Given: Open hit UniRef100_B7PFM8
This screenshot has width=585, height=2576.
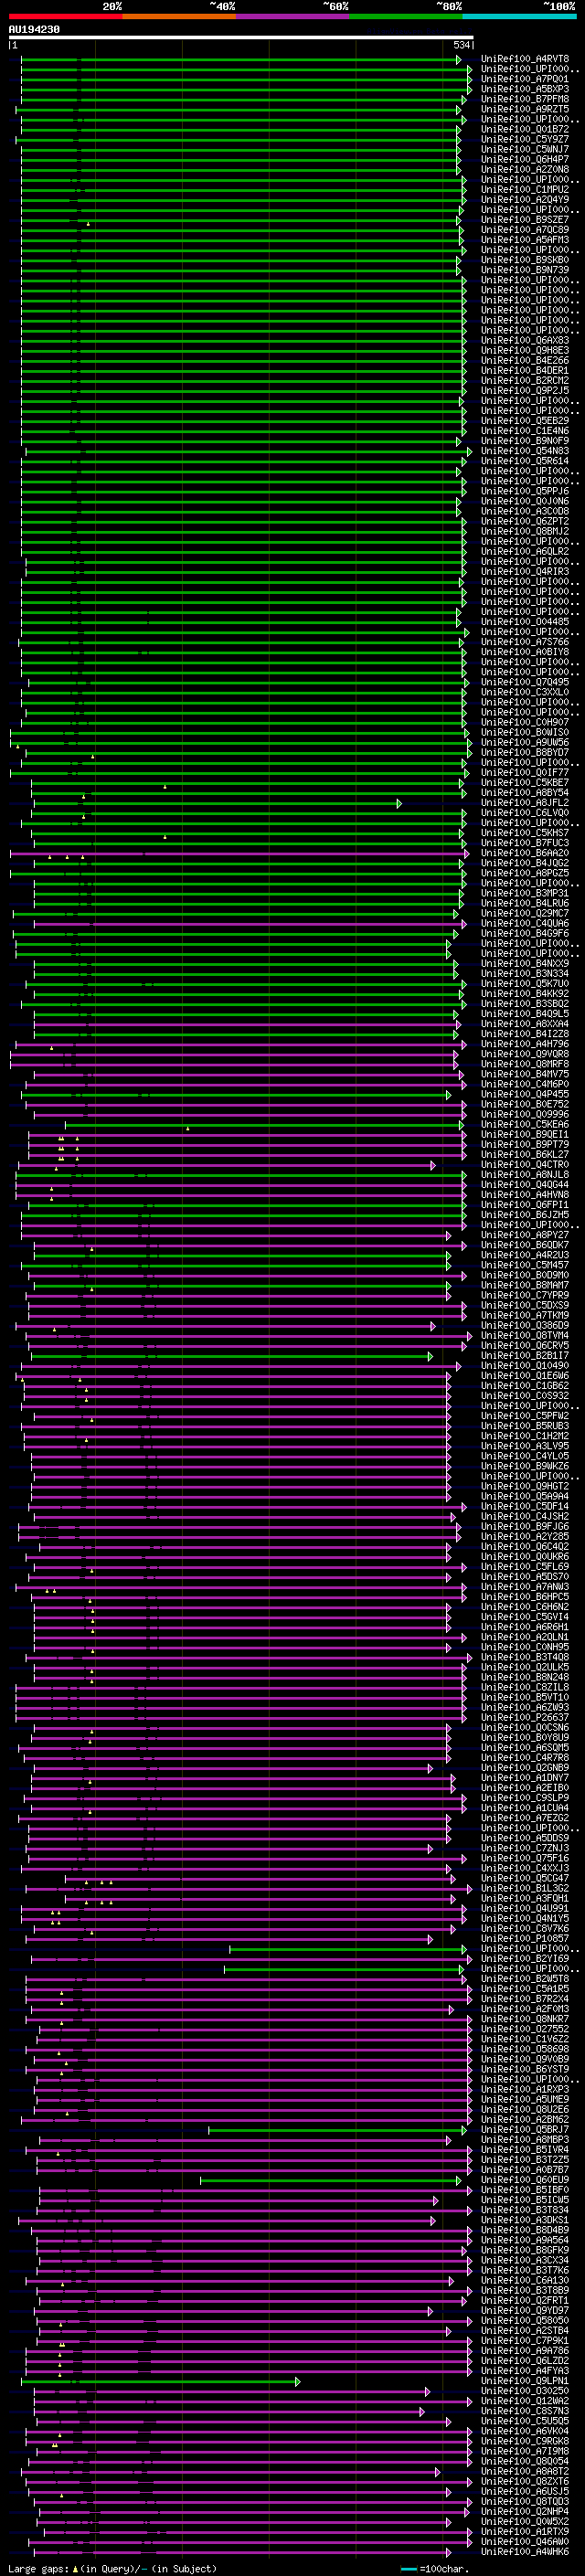Looking at the screenshot, I should pos(524,99).
